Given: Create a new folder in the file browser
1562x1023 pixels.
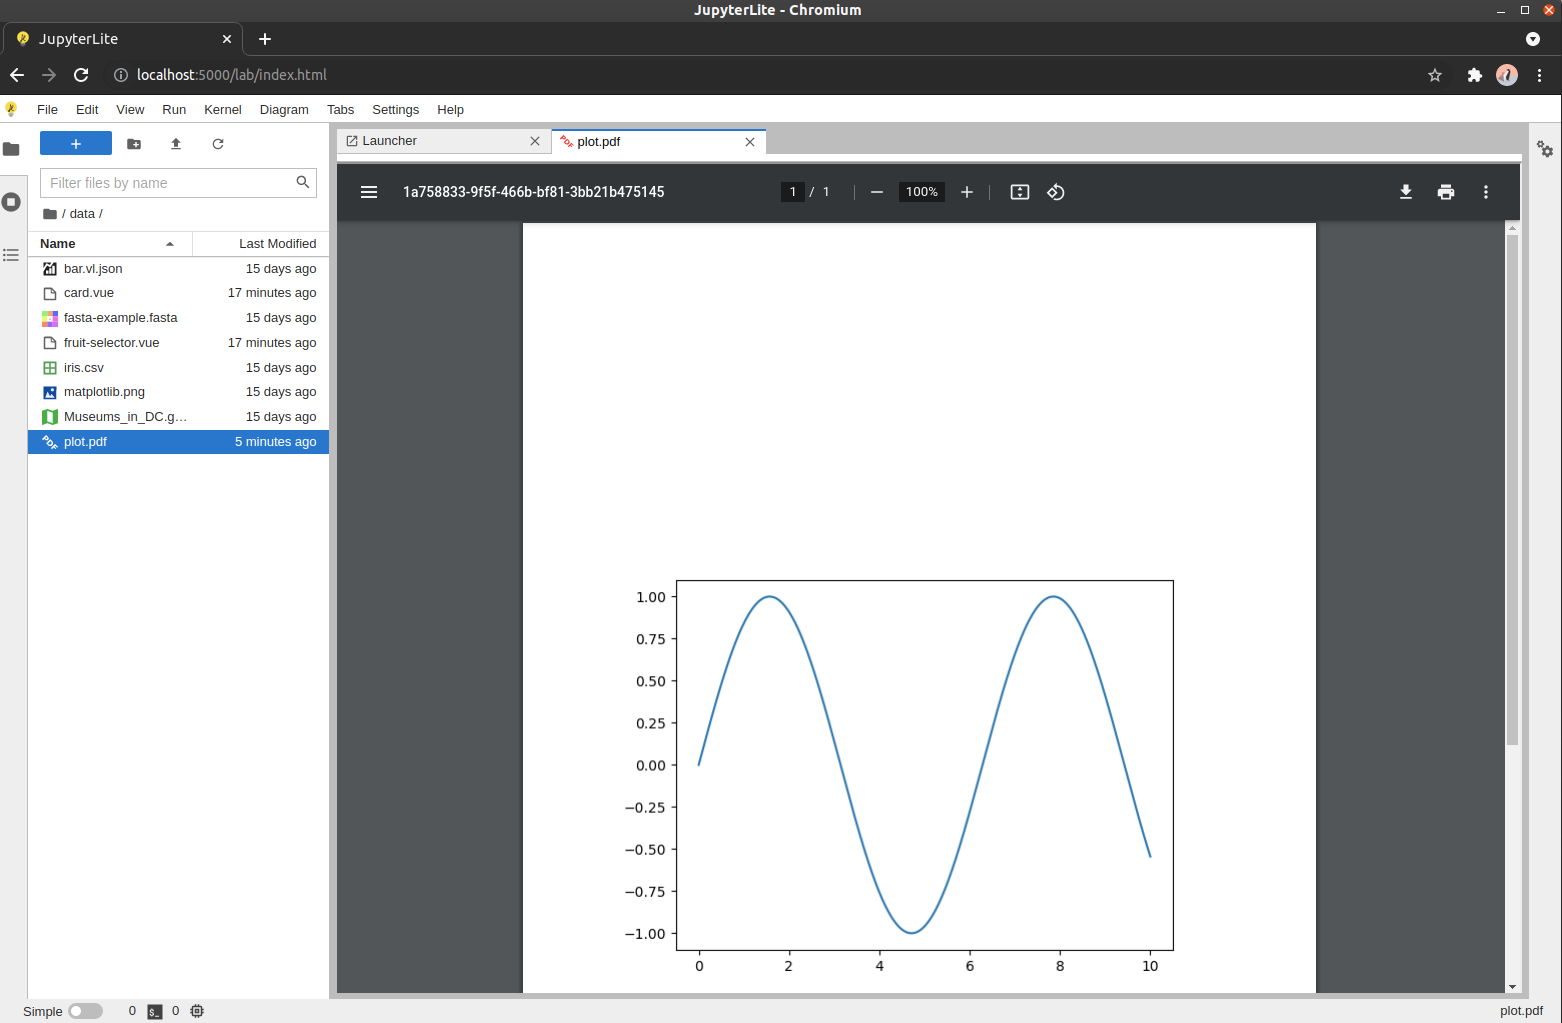Looking at the screenshot, I should (134, 144).
